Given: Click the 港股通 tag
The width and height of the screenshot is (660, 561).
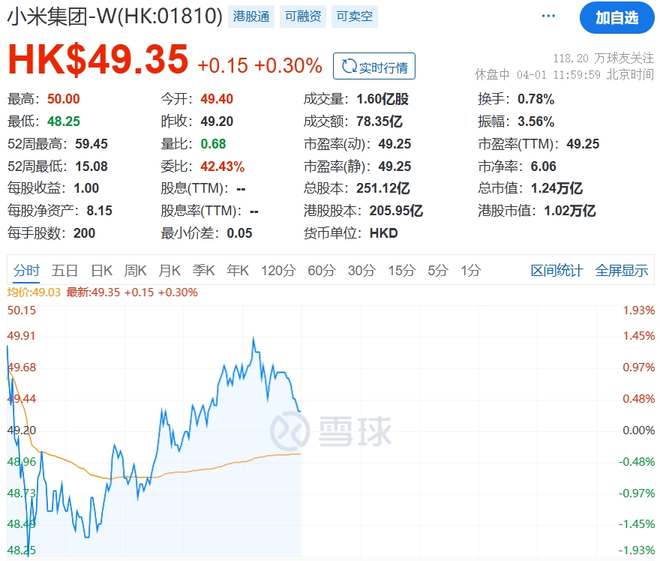Looking at the screenshot, I should pyautogui.click(x=250, y=17).
